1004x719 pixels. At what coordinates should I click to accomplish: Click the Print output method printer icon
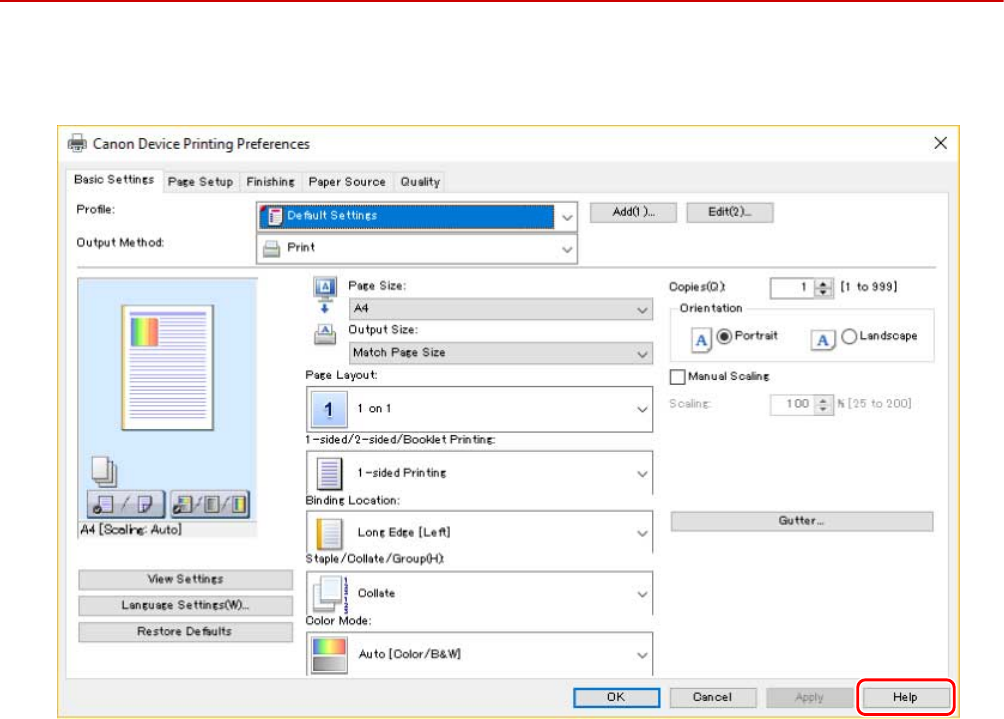(271, 248)
